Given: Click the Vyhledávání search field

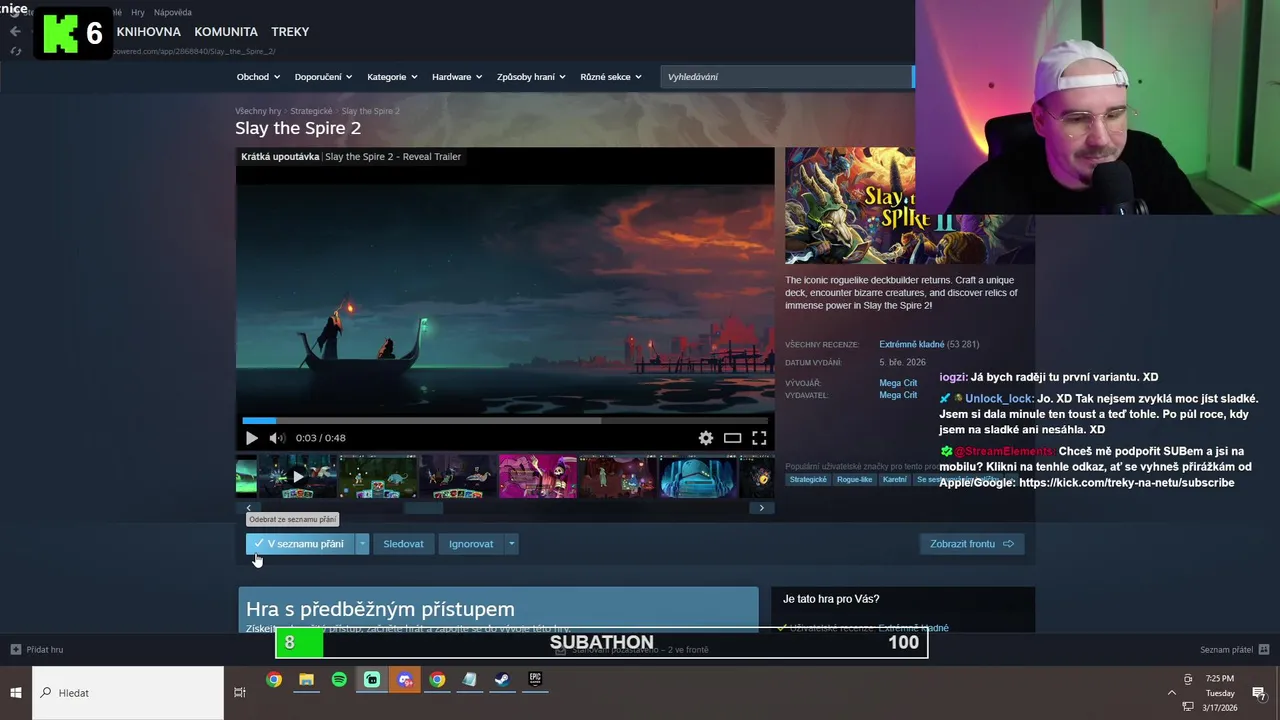Looking at the screenshot, I should click(x=786, y=77).
